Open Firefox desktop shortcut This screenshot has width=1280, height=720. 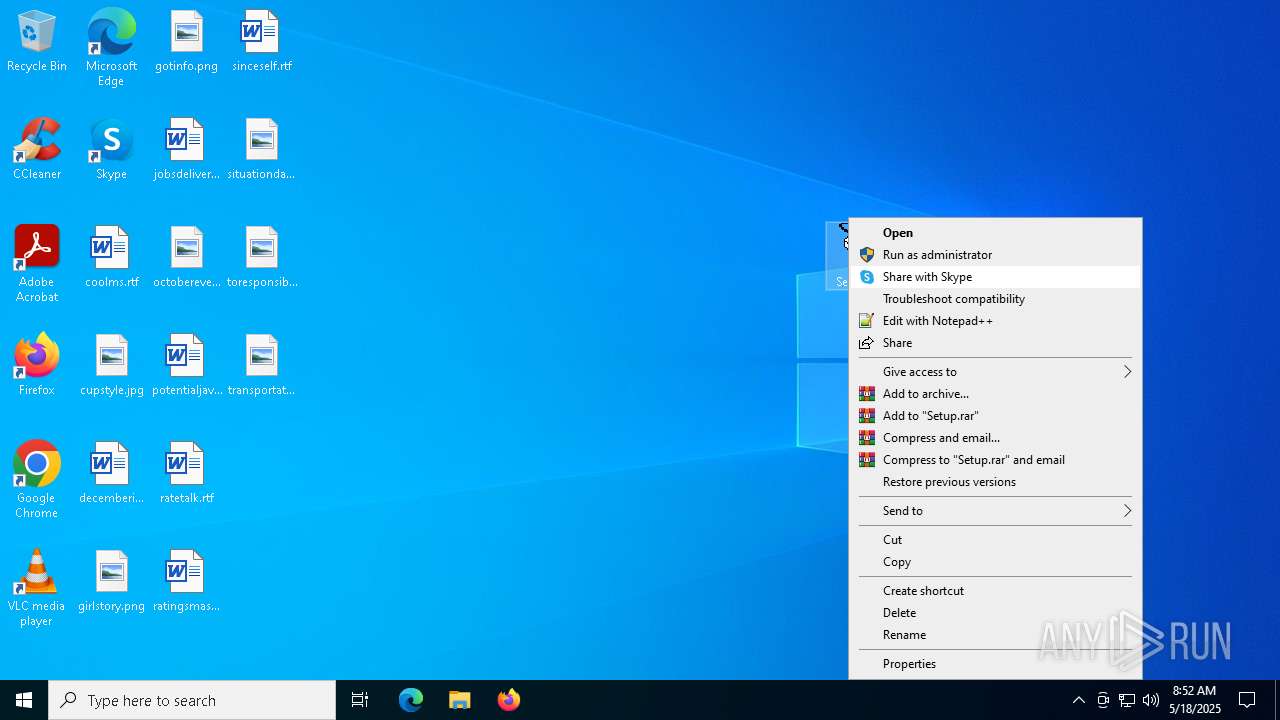pos(37,366)
